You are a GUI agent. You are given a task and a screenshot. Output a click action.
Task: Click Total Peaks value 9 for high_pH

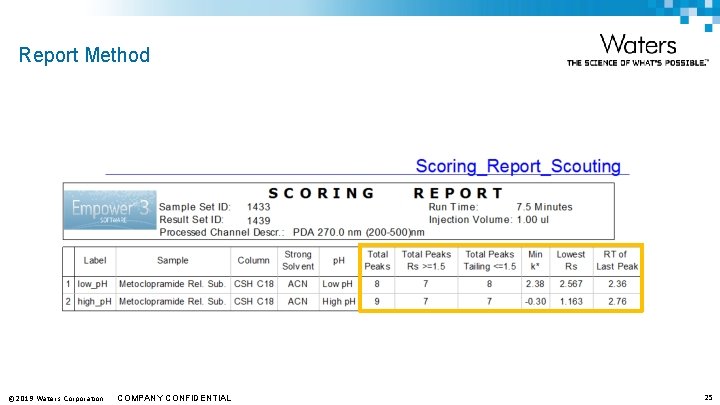(377, 302)
